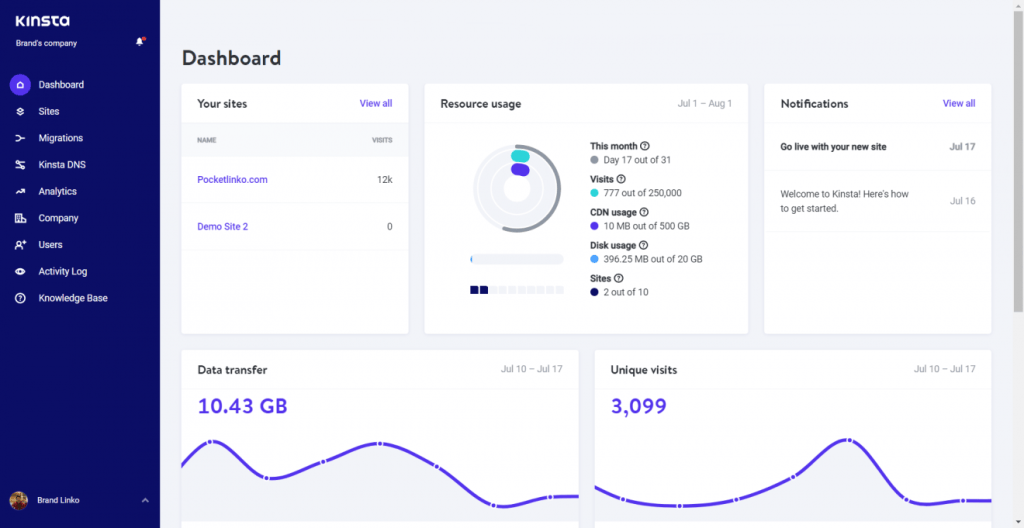This screenshot has height=528, width=1024.
Task: Click the circular resource usage chart
Action: click(x=517, y=188)
